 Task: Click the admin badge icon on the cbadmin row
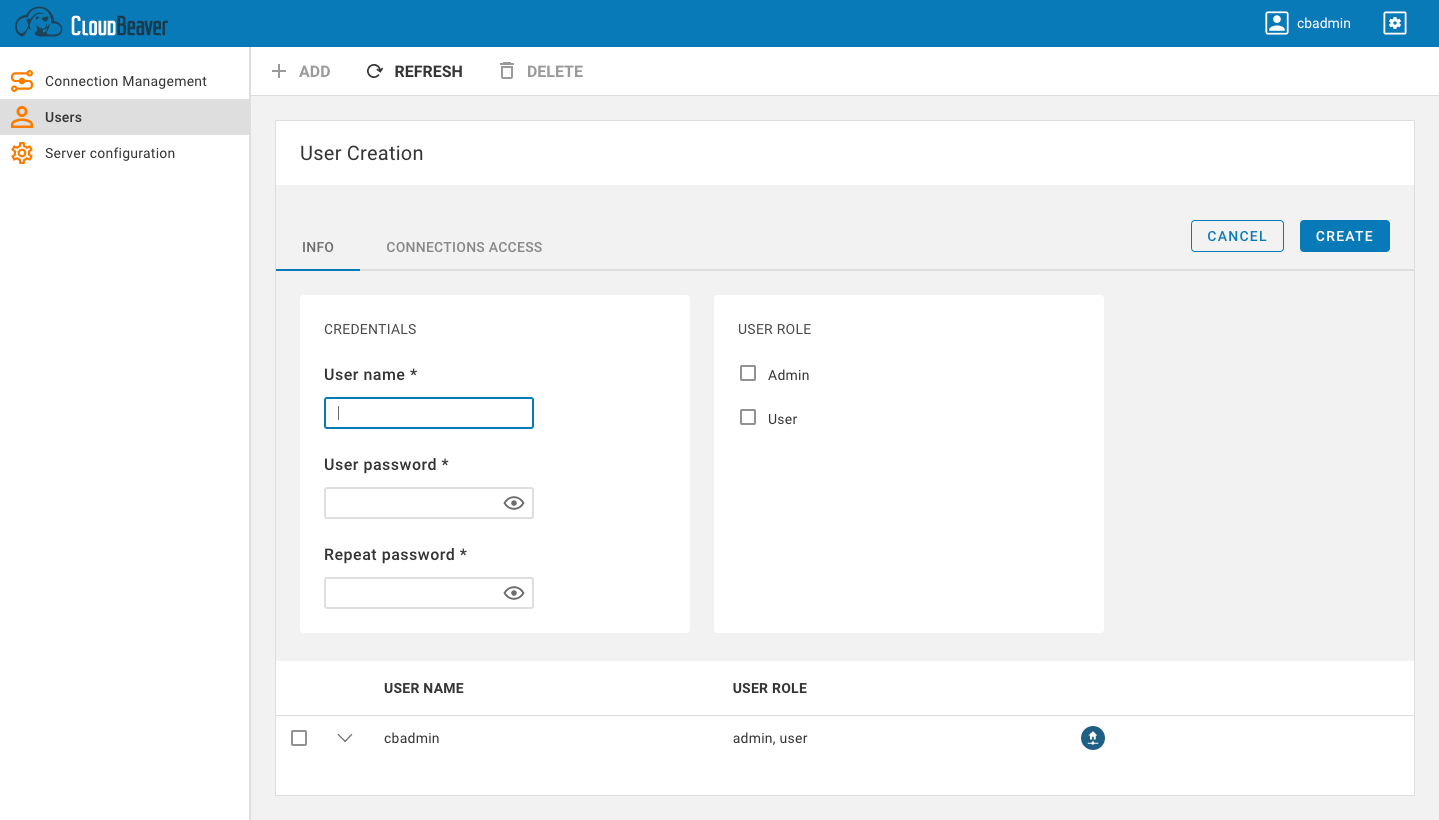[1092, 738]
